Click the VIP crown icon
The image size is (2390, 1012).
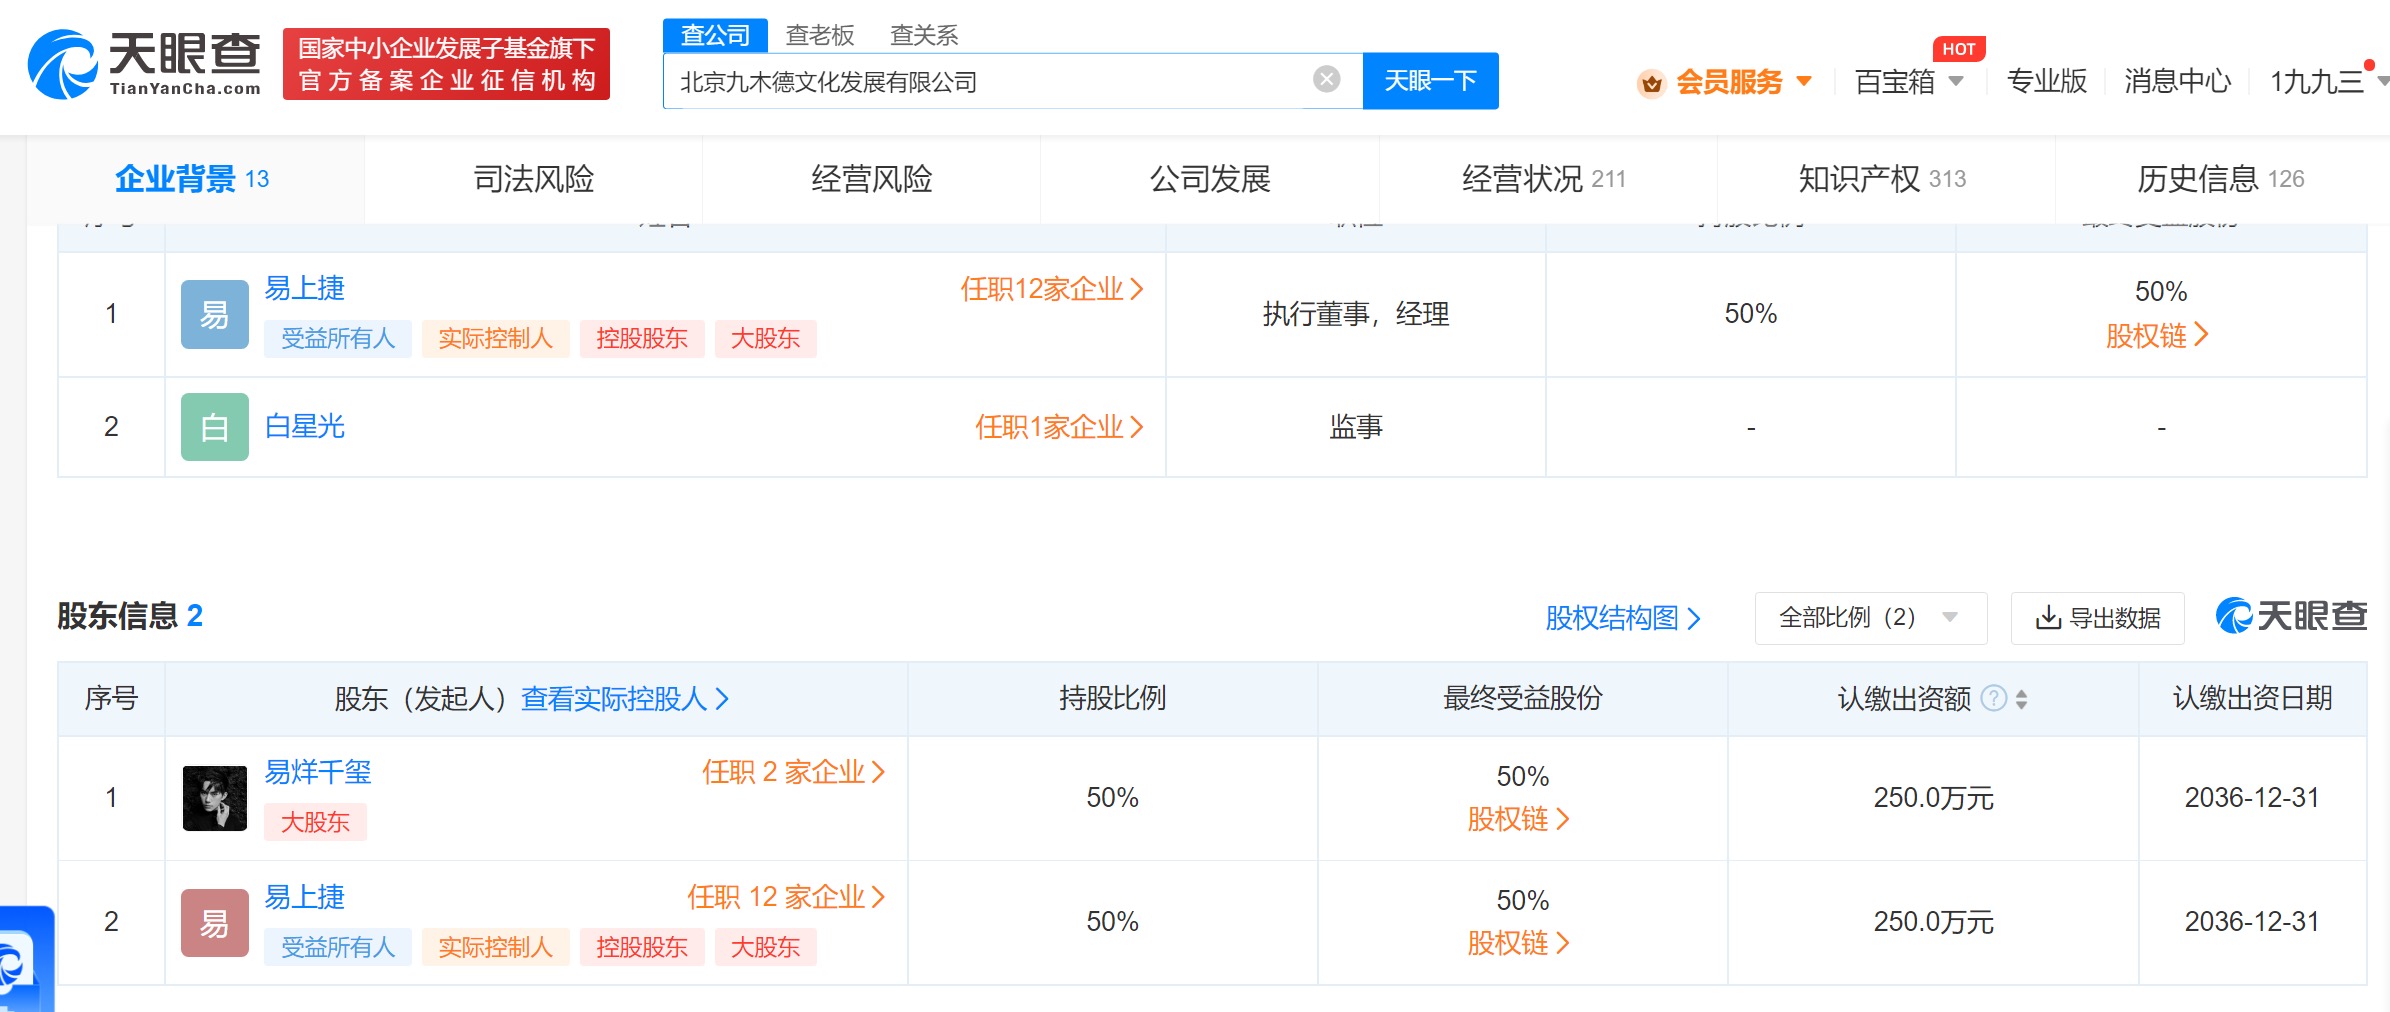1651,83
